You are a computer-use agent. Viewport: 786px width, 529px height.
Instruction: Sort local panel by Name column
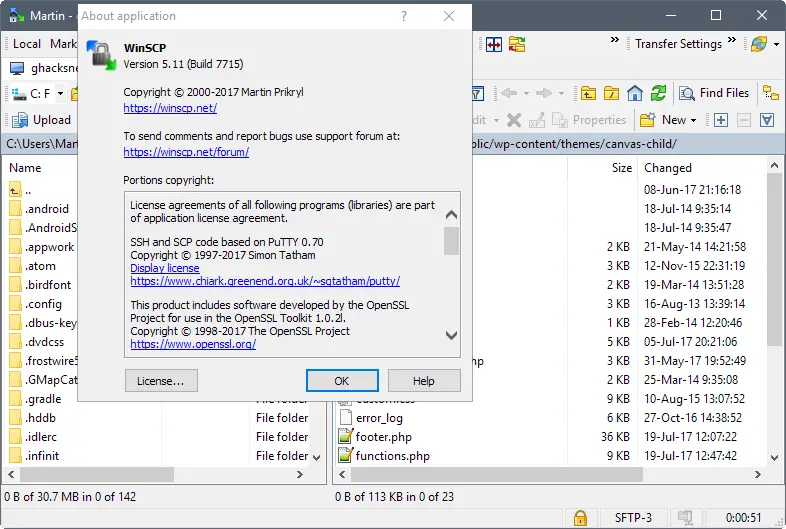coord(25,168)
